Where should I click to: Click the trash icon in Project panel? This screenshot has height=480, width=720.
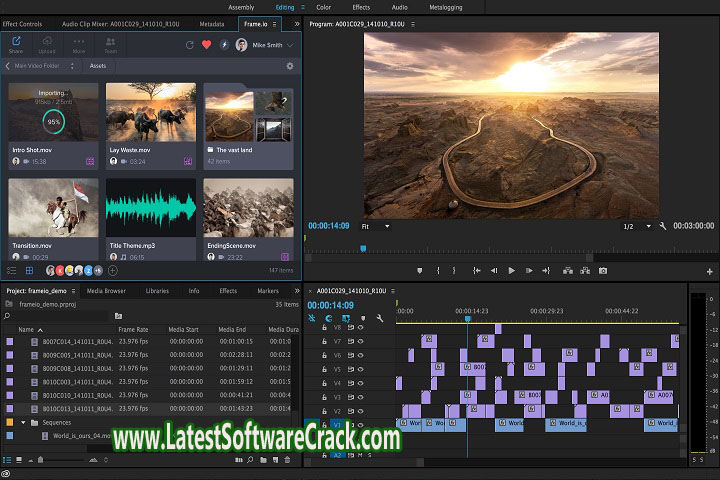[x=288, y=460]
